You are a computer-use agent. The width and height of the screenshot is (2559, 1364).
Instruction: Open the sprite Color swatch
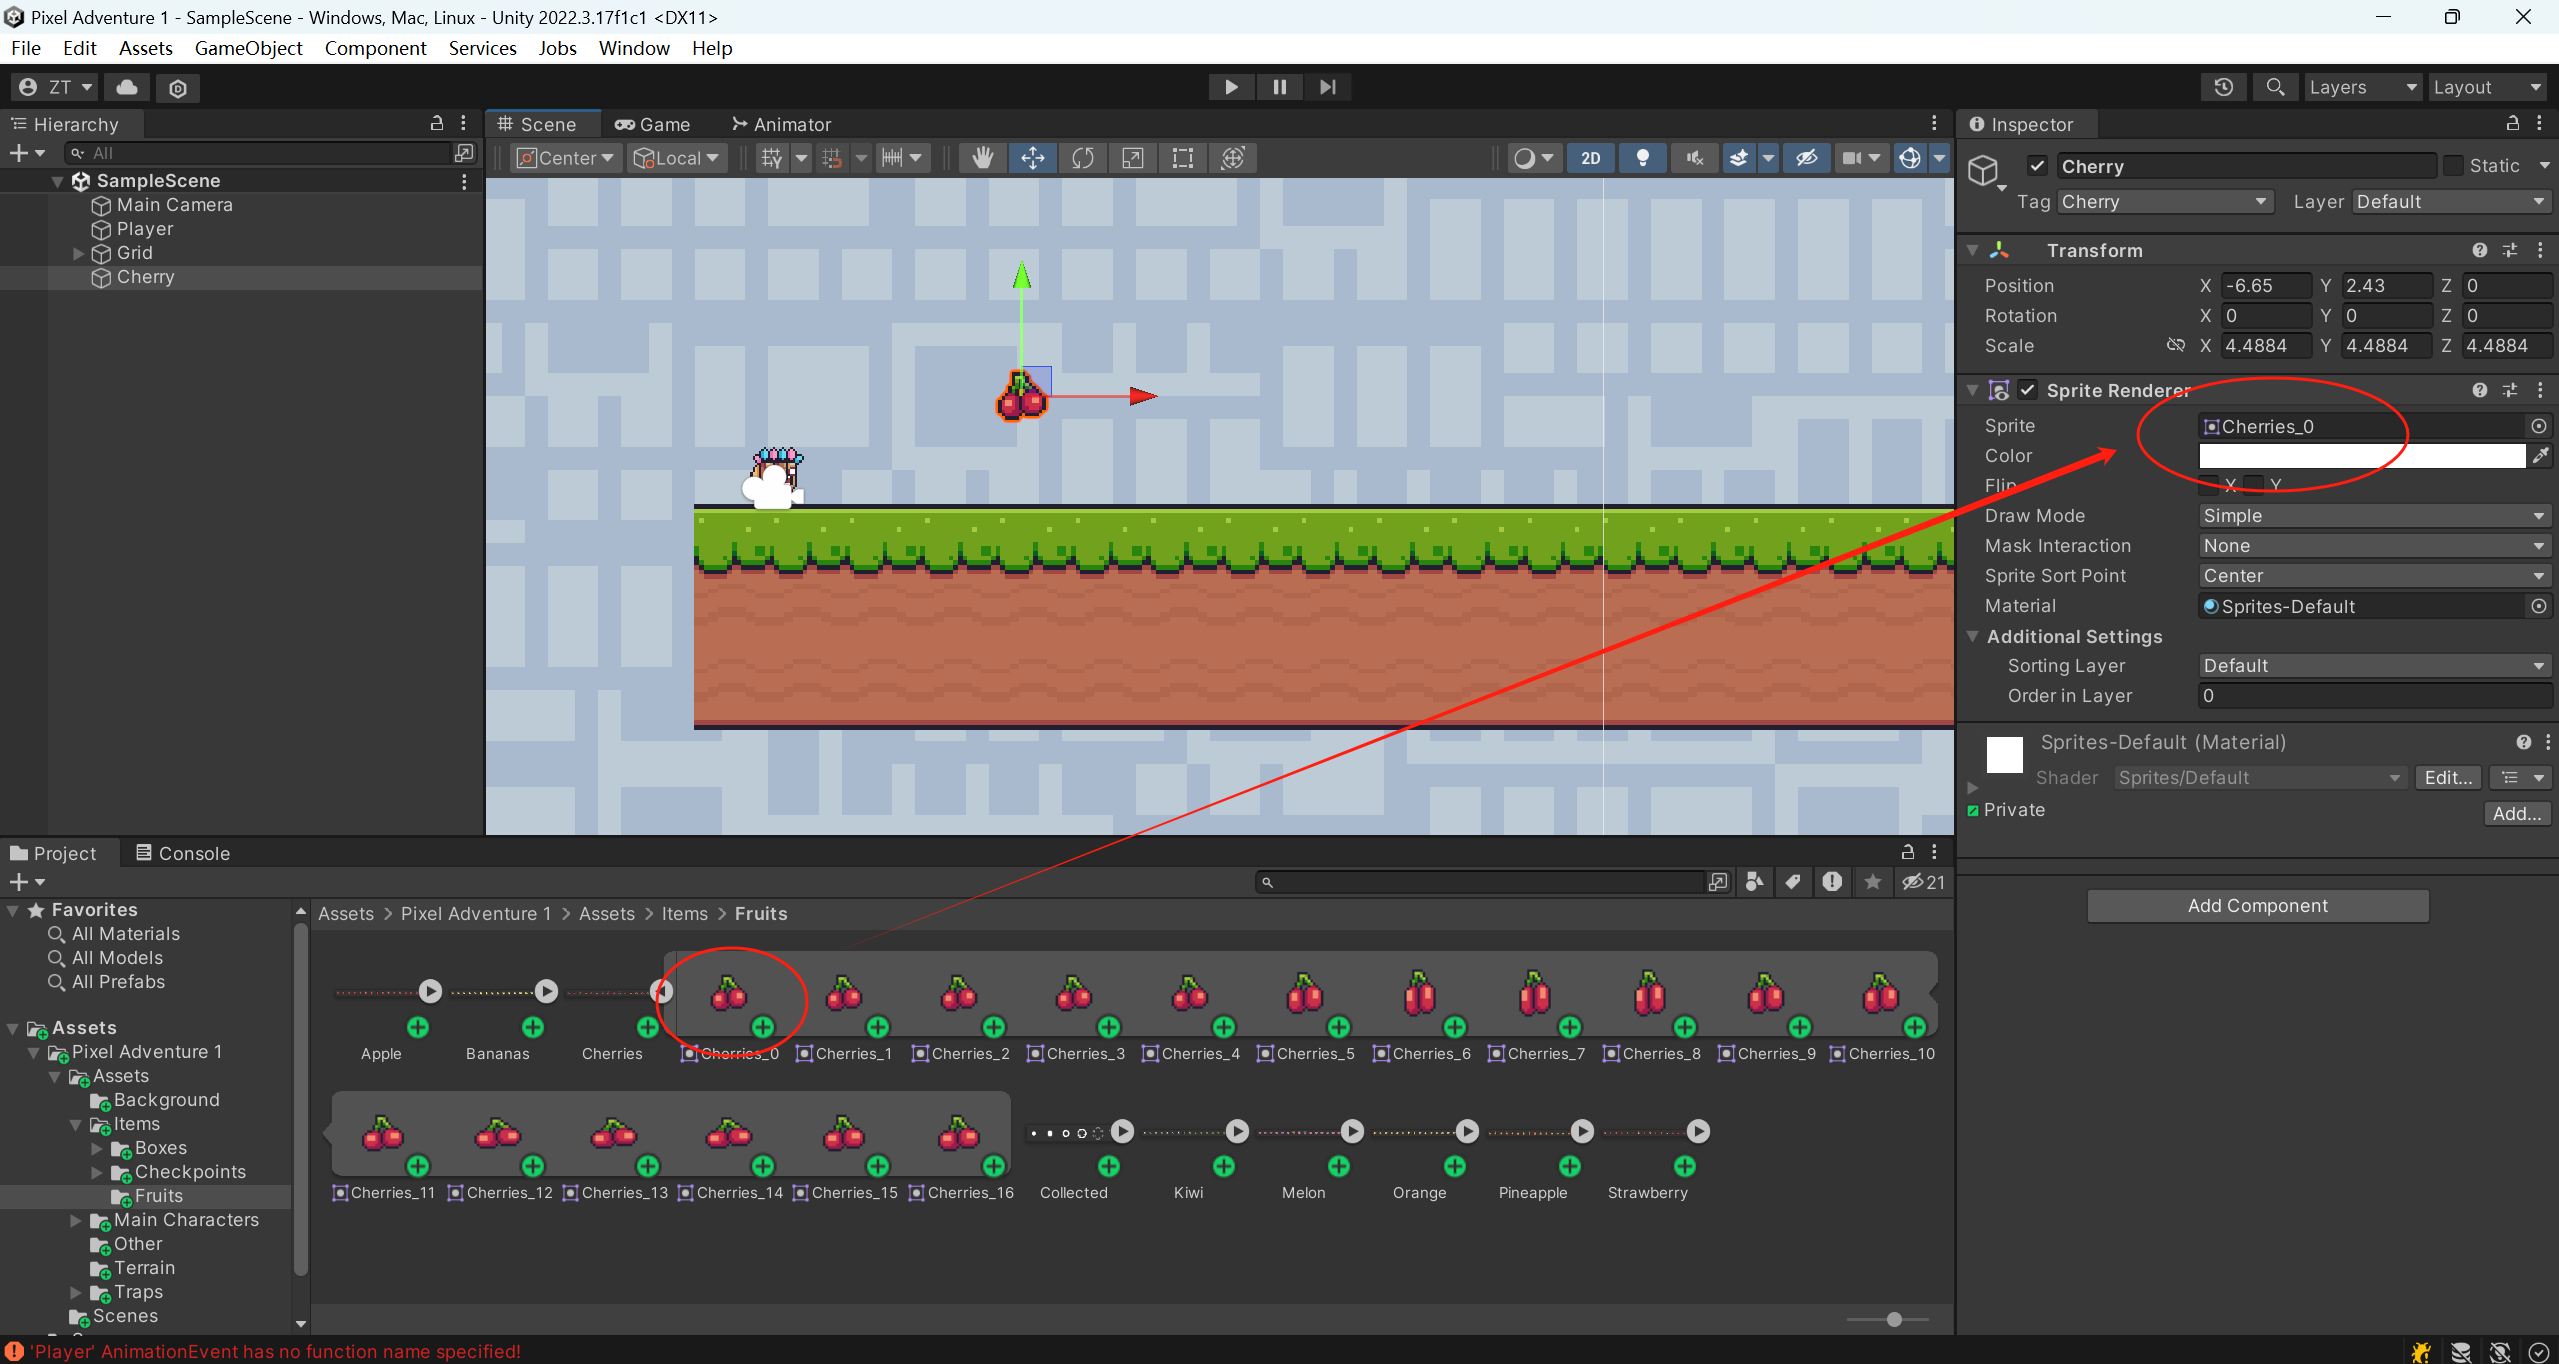coord(2360,455)
